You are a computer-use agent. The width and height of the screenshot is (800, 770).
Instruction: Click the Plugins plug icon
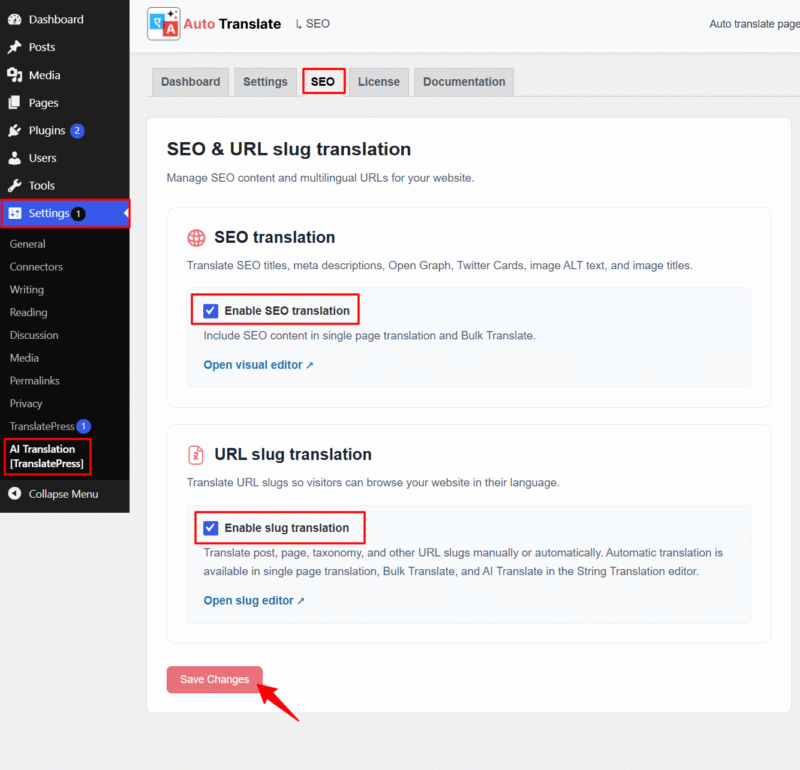pyautogui.click(x=15, y=131)
